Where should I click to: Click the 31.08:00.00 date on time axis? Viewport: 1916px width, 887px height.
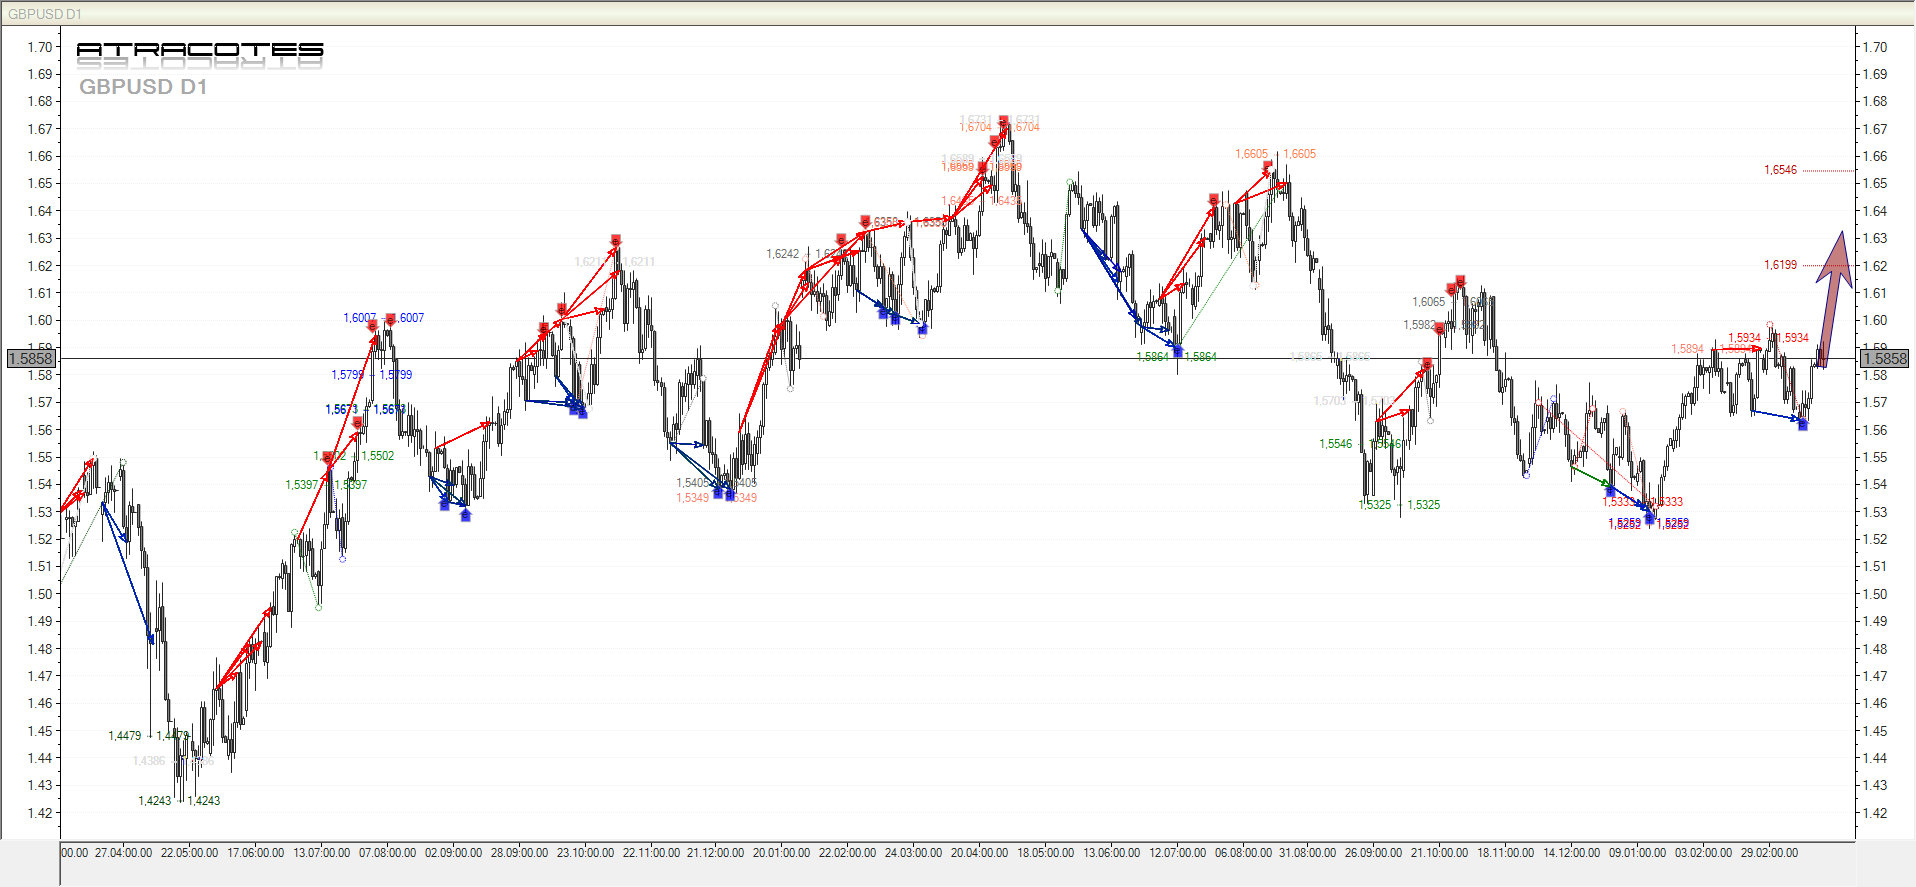point(1307,853)
